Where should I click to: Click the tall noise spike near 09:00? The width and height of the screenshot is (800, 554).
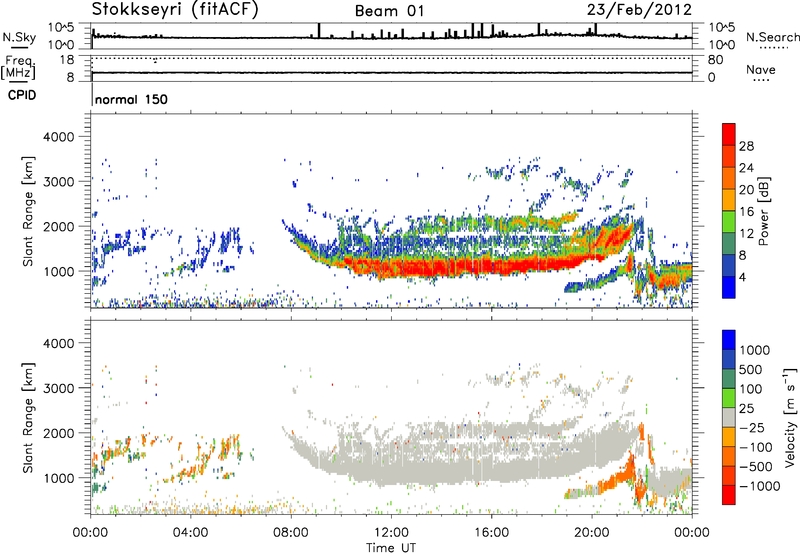click(x=319, y=30)
